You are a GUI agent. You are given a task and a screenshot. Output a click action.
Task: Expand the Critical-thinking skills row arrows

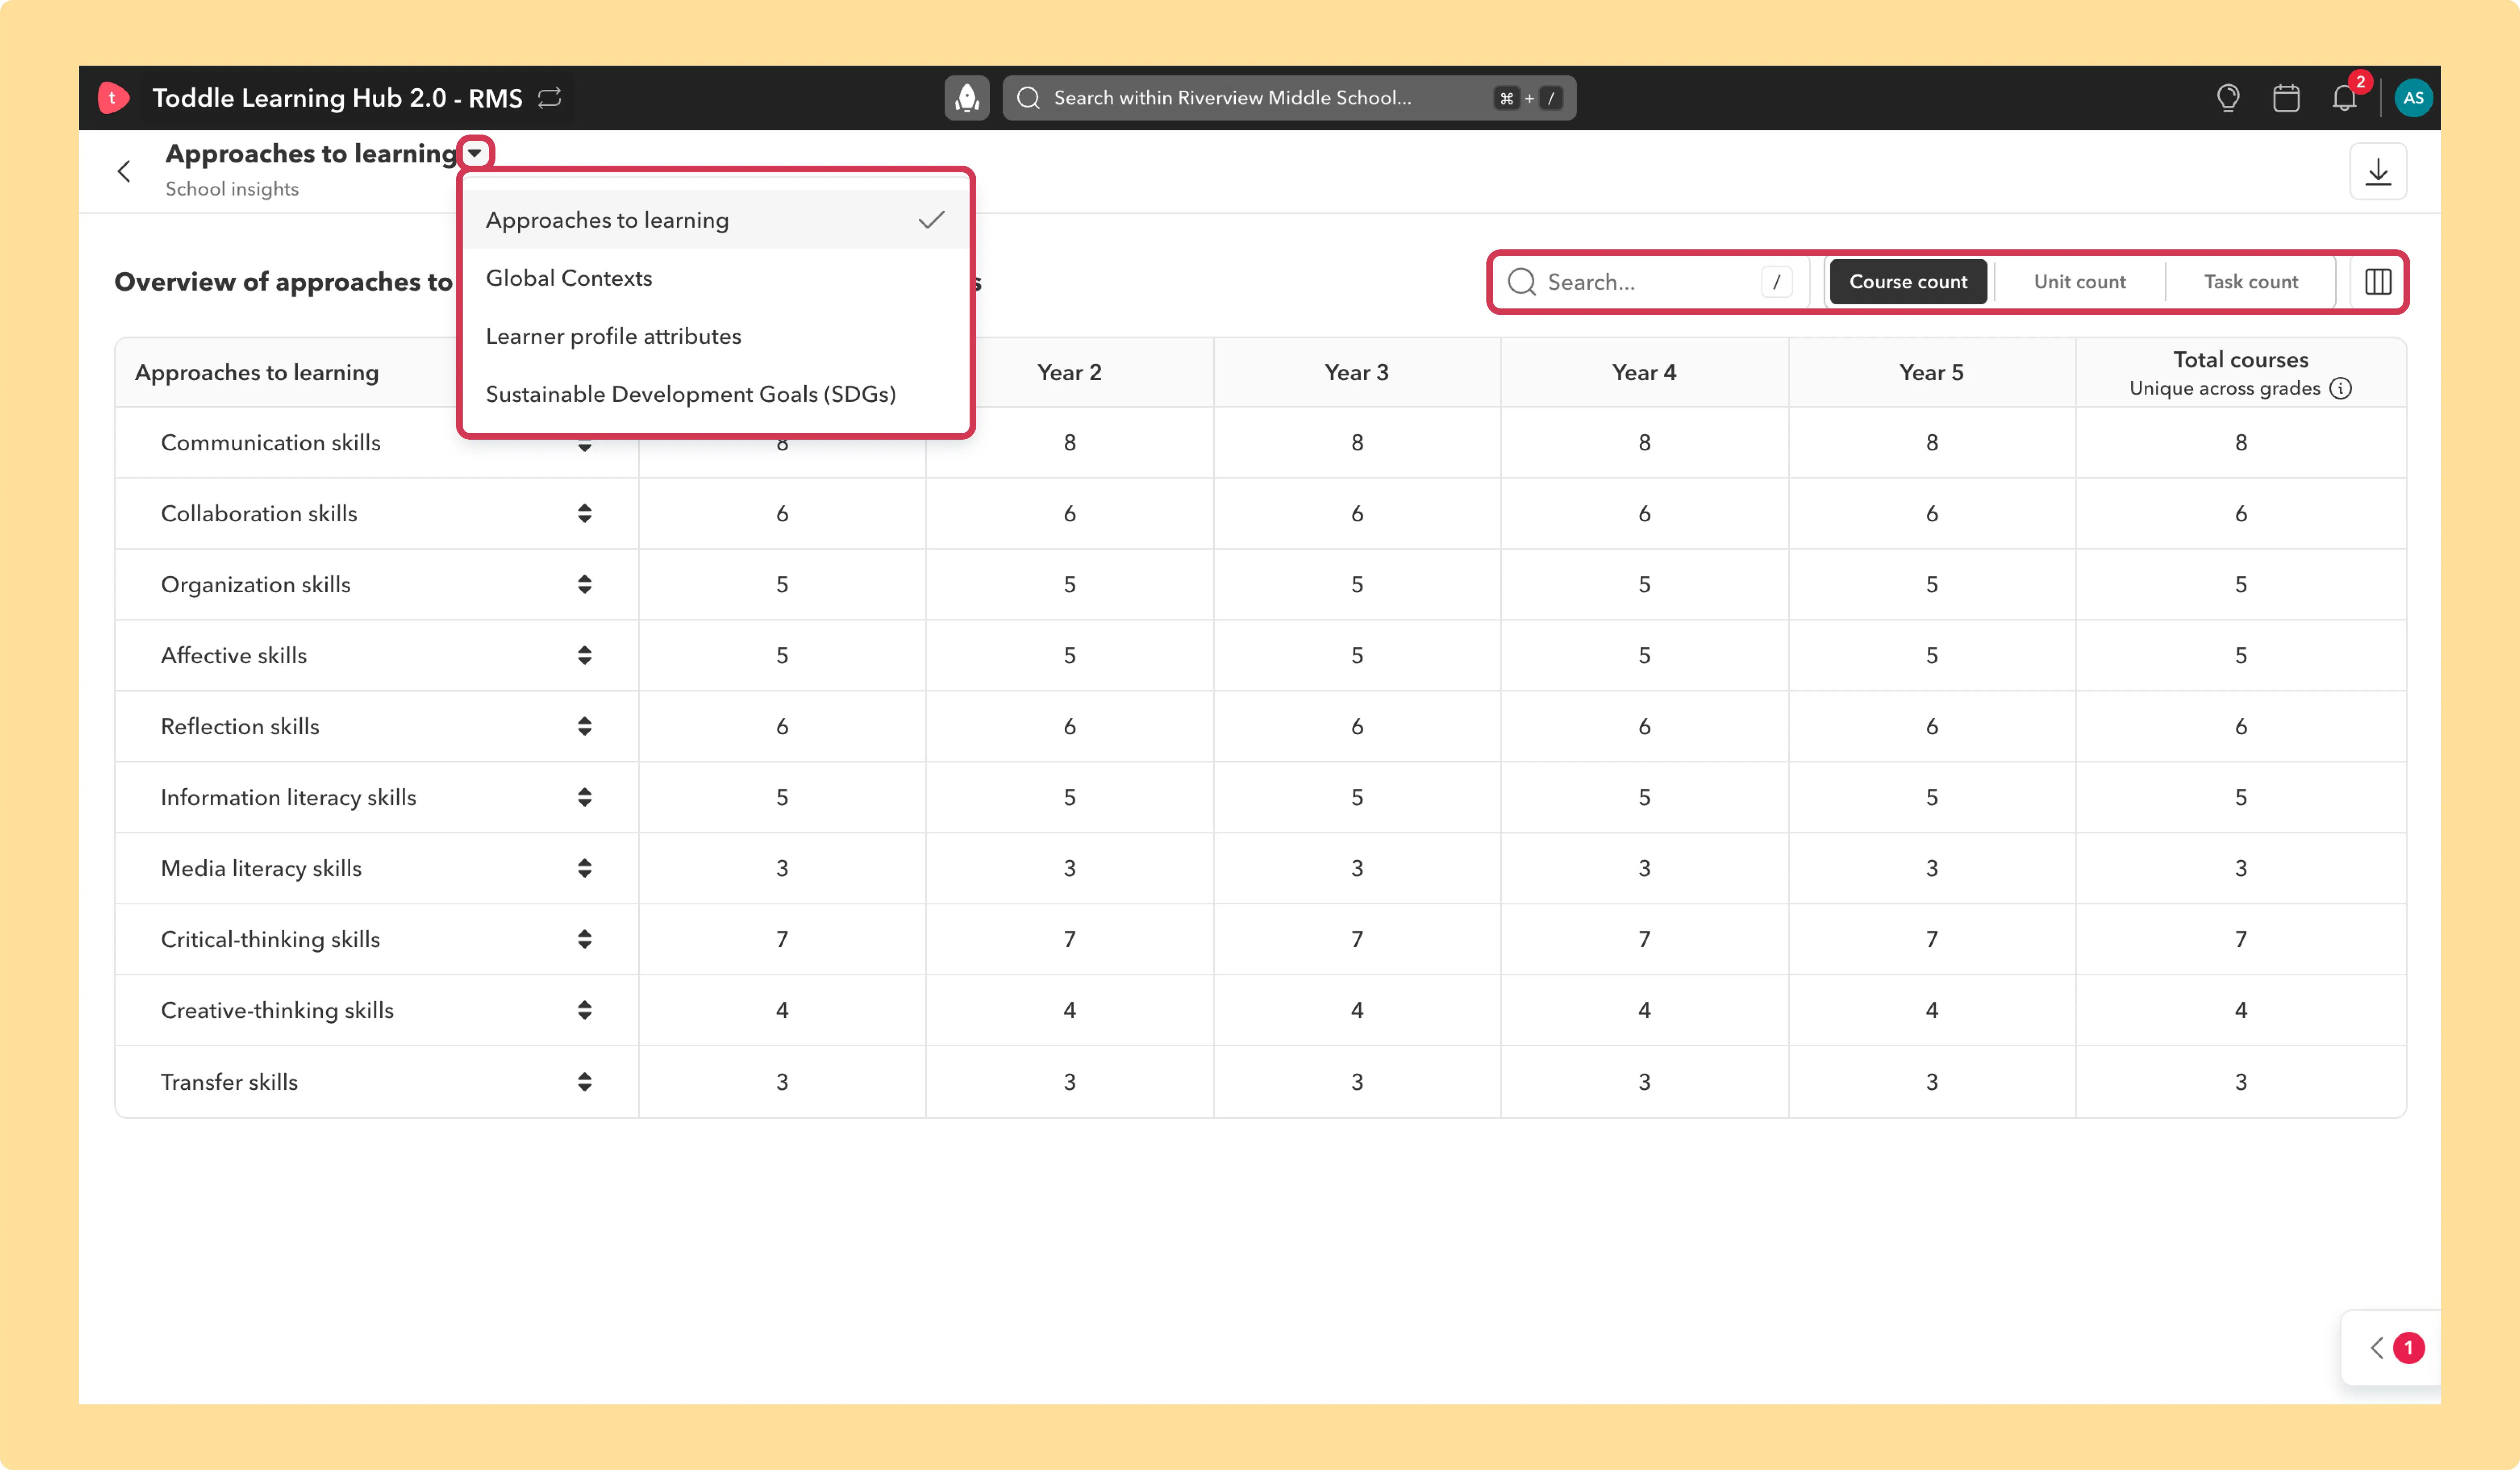[x=585, y=939]
